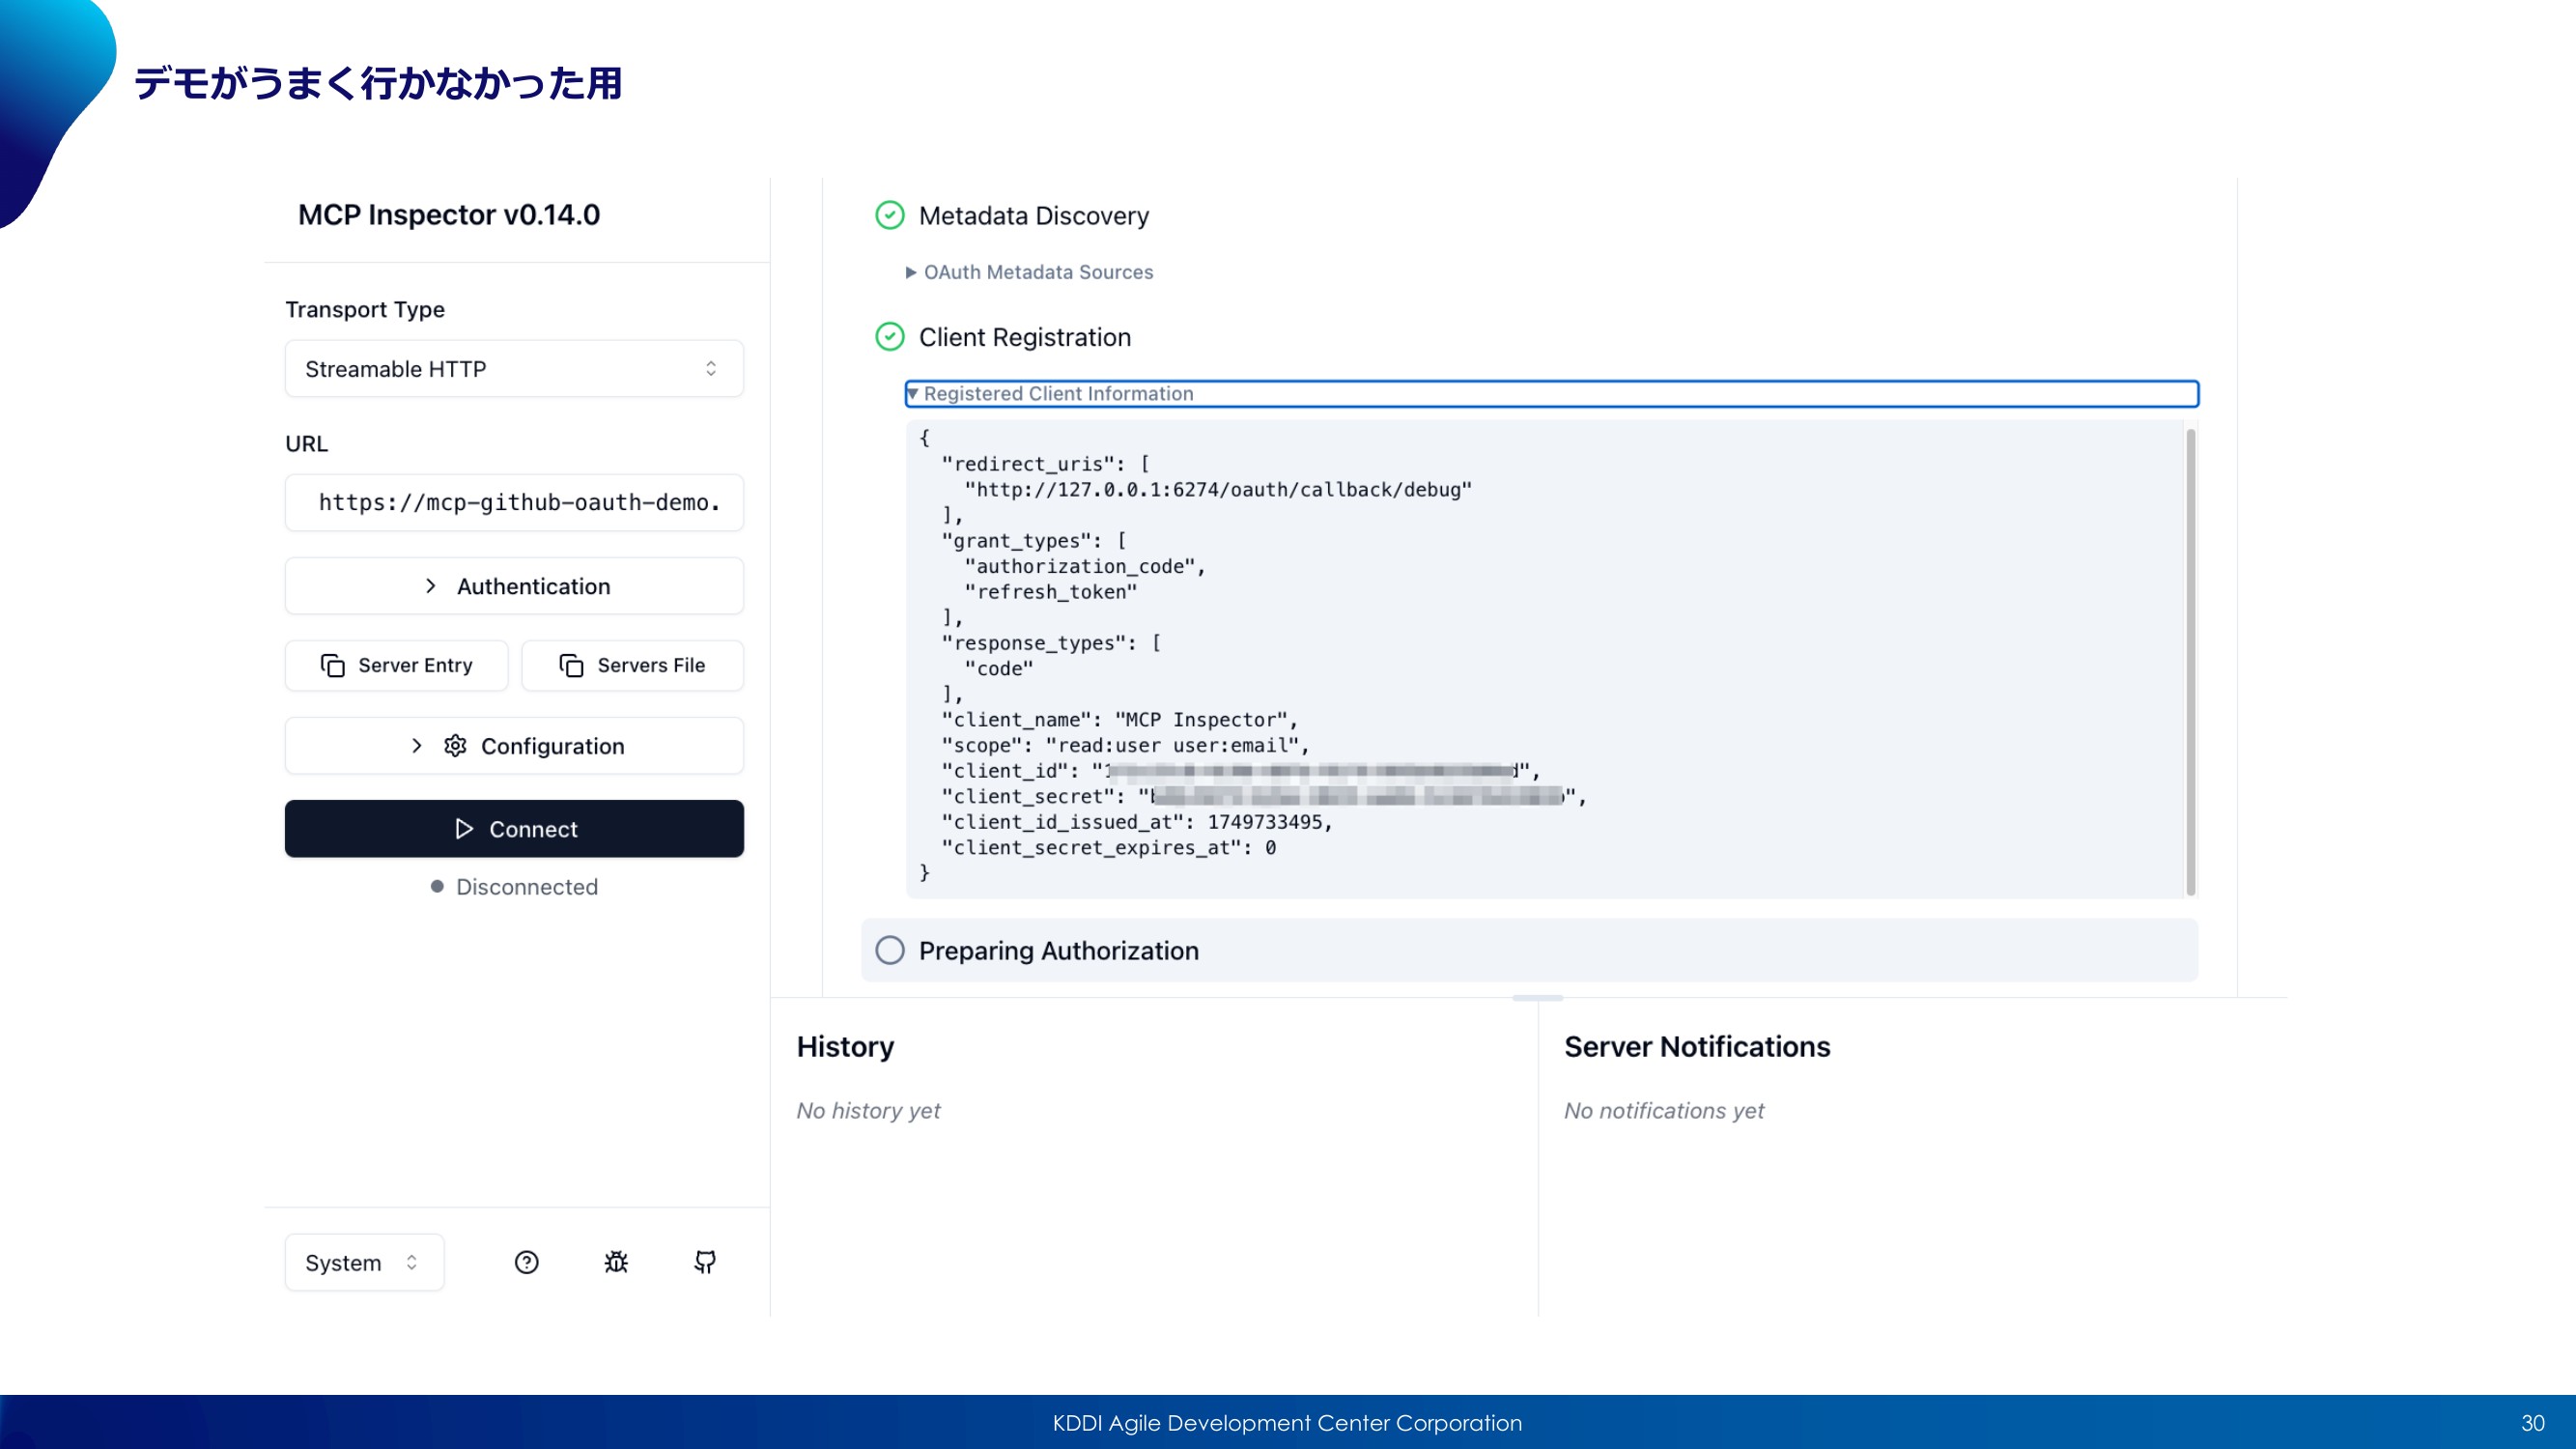Click the "redirect_uris" key line

tap(1045, 464)
